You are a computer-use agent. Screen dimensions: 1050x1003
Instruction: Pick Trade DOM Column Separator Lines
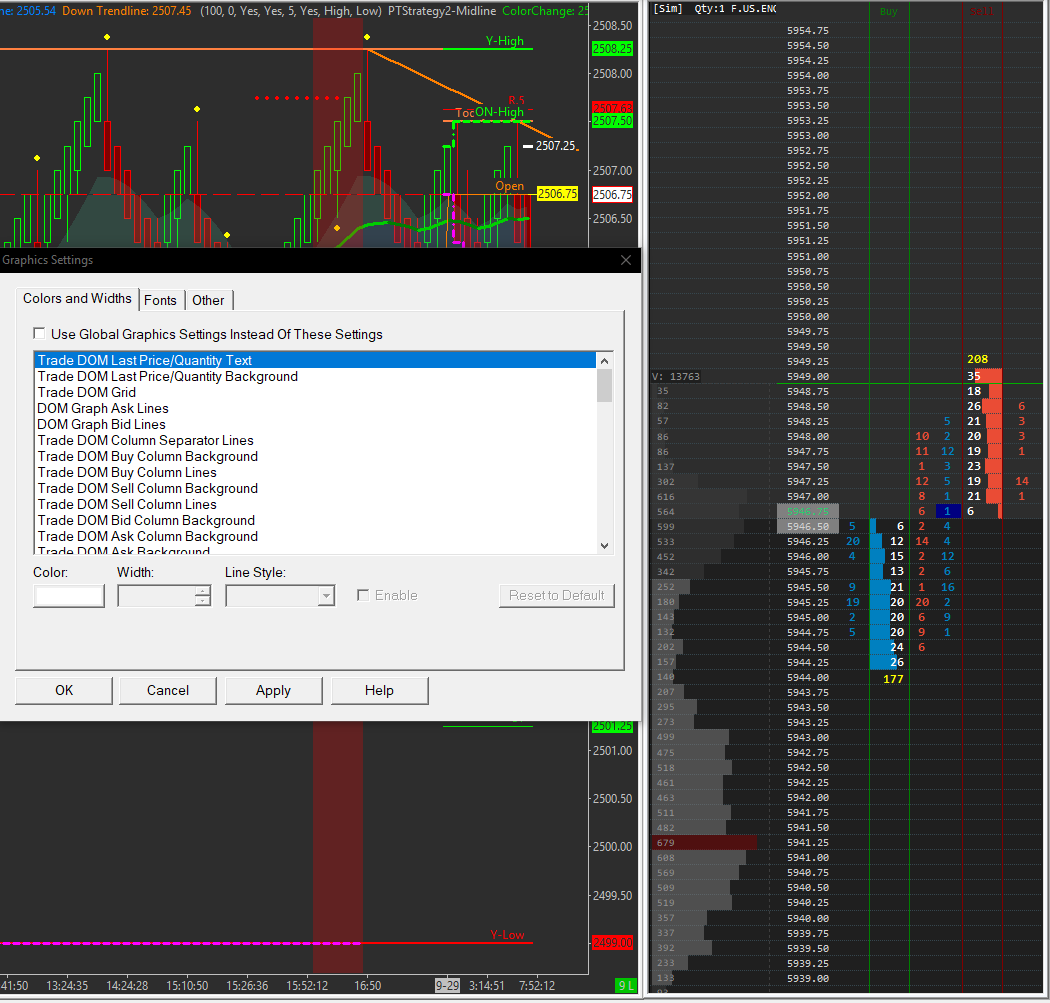pos(145,440)
